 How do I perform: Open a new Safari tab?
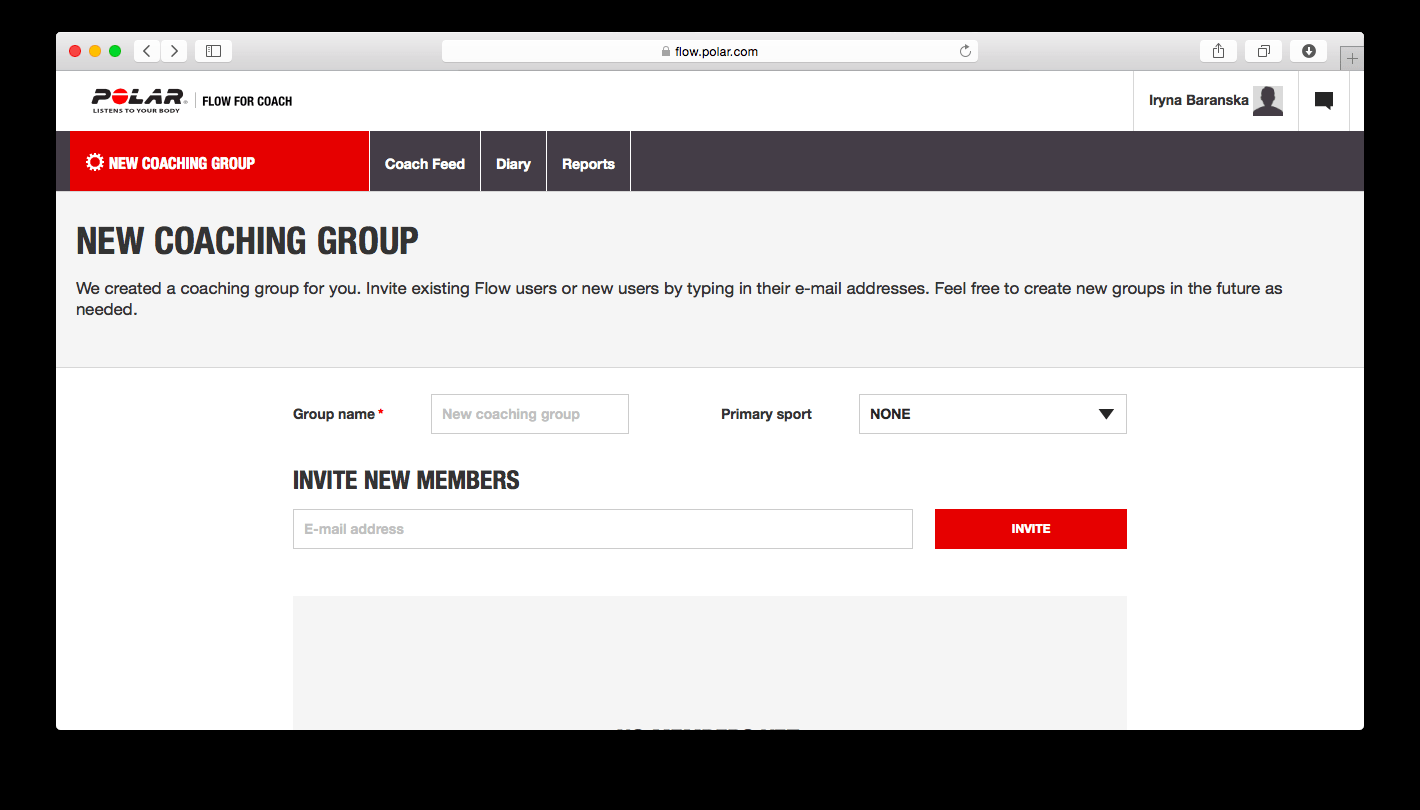(x=1352, y=58)
